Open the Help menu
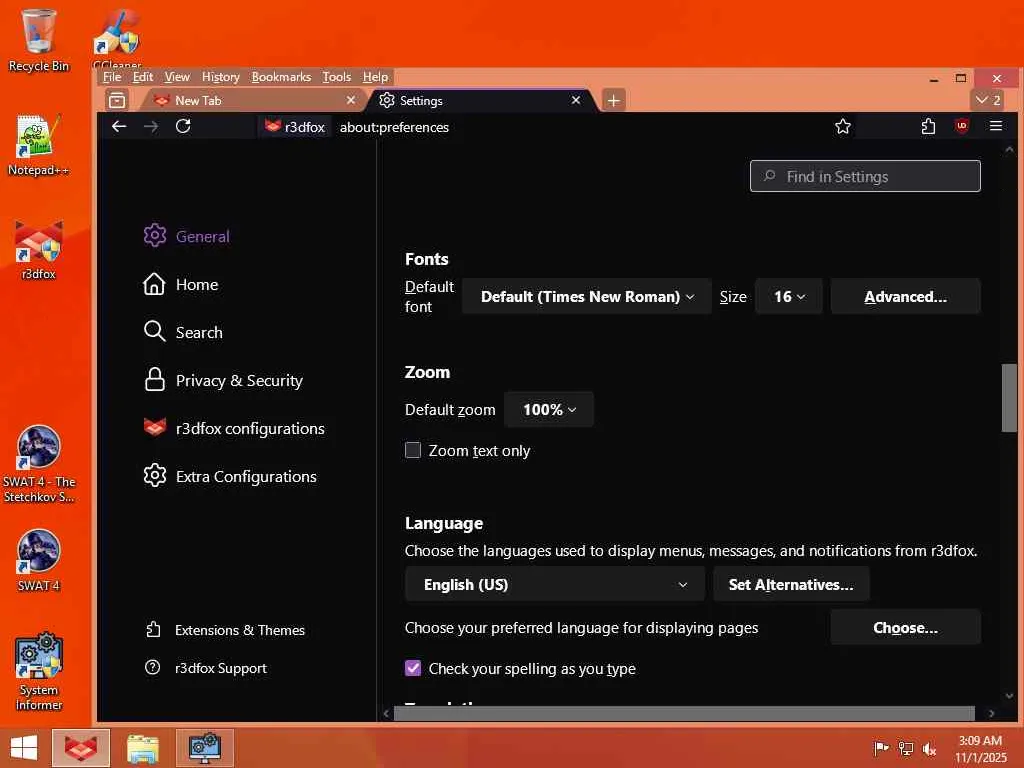Viewport: 1024px width, 768px height. pyautogui.click(x=376, y=76)
